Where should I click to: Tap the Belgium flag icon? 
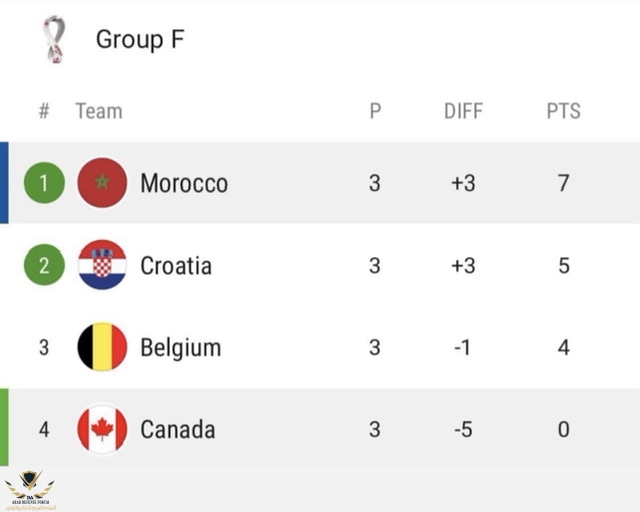pyautogui.click(x=102, y=347)
